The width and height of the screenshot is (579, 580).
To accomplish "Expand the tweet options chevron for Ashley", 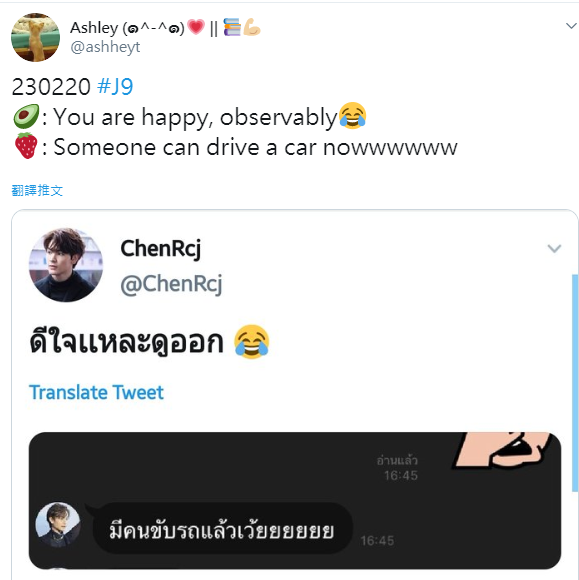I will 571,26.
